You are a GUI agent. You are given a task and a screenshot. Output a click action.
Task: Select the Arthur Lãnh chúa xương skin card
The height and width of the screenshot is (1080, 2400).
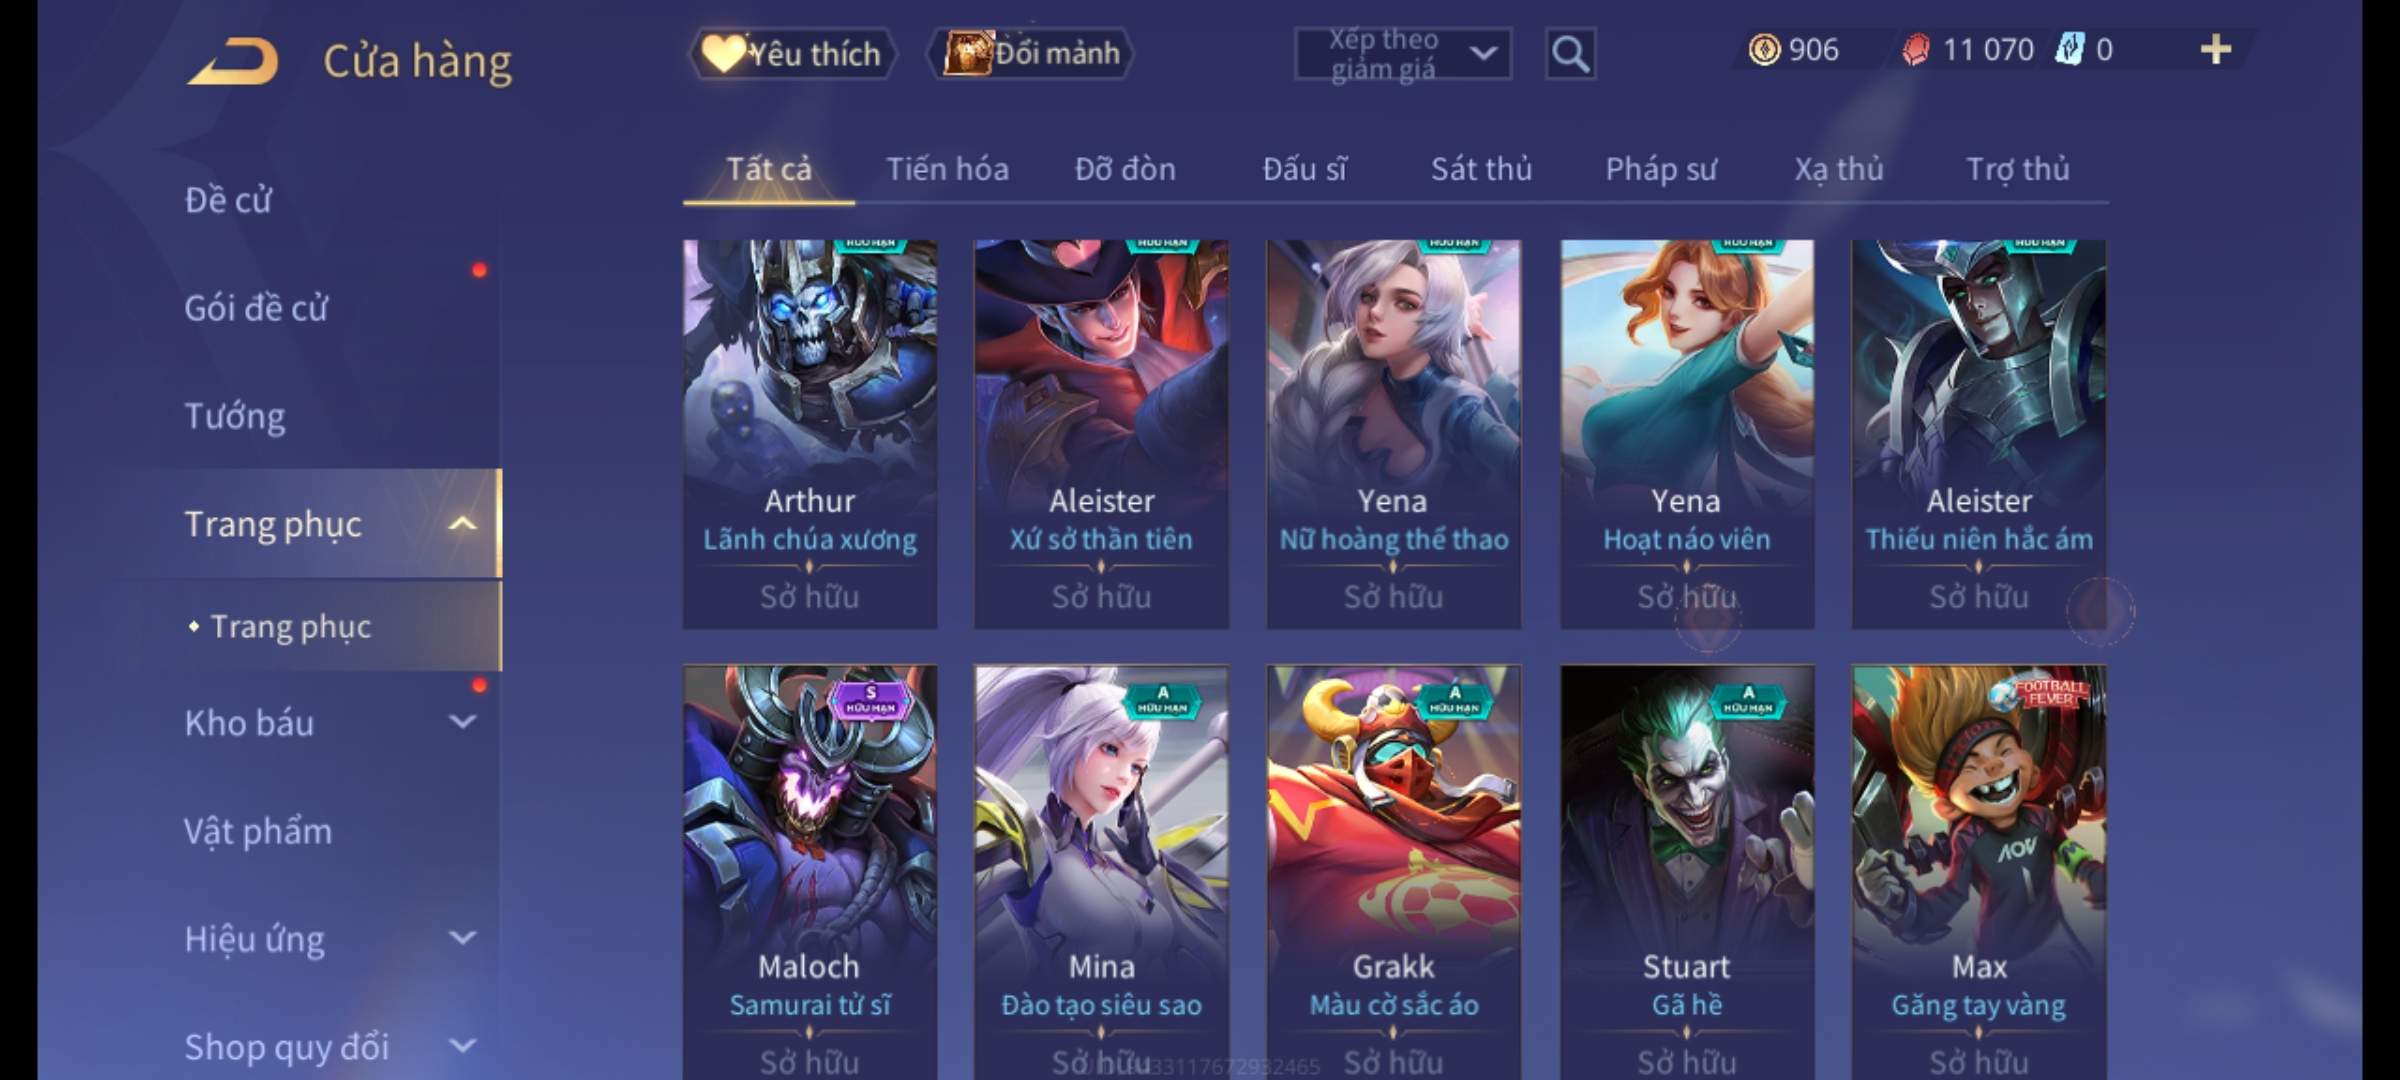[x=810, y=434]
